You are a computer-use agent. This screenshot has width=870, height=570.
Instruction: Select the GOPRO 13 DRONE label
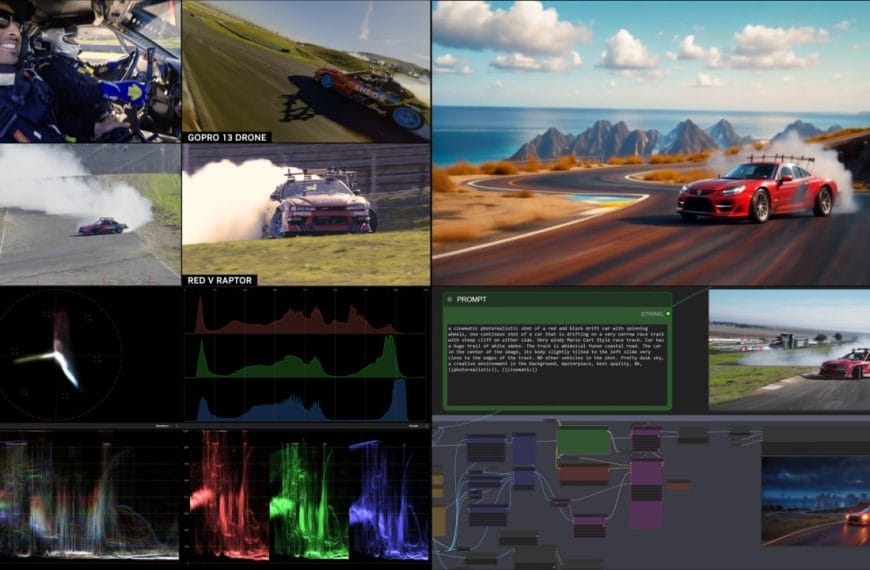click(x=226, y=137)
